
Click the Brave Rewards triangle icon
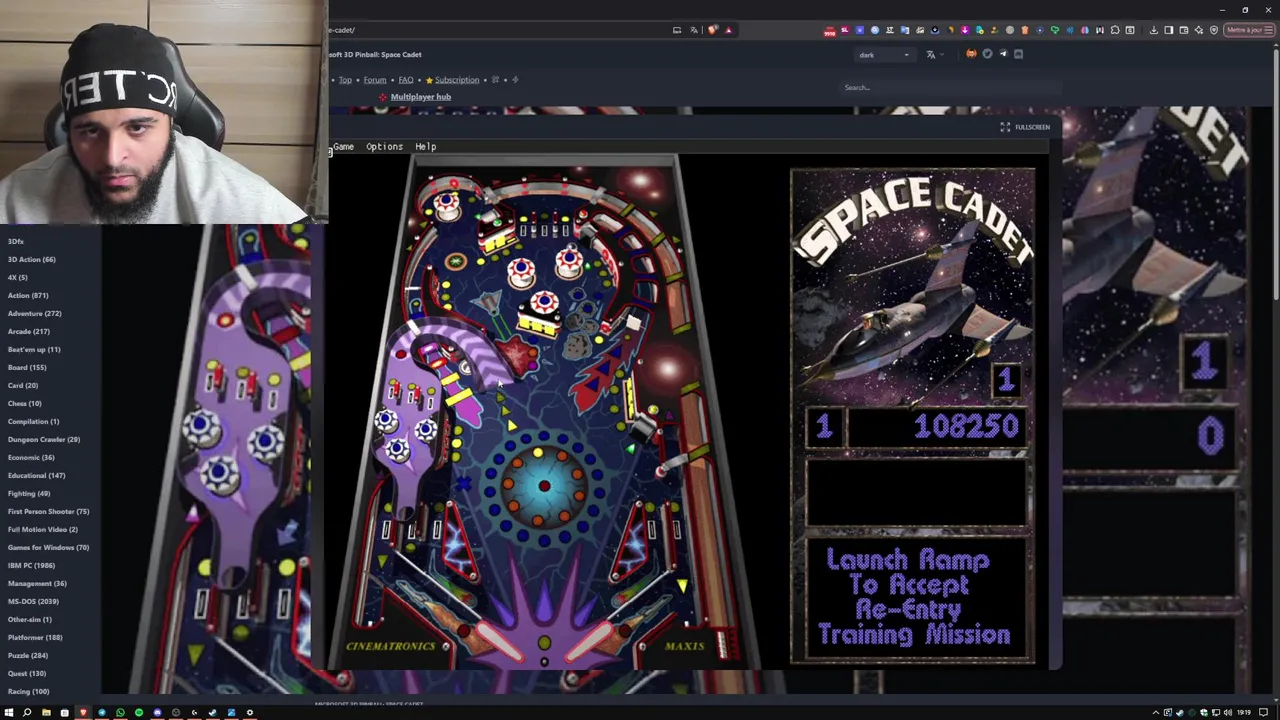pos(729,30)
